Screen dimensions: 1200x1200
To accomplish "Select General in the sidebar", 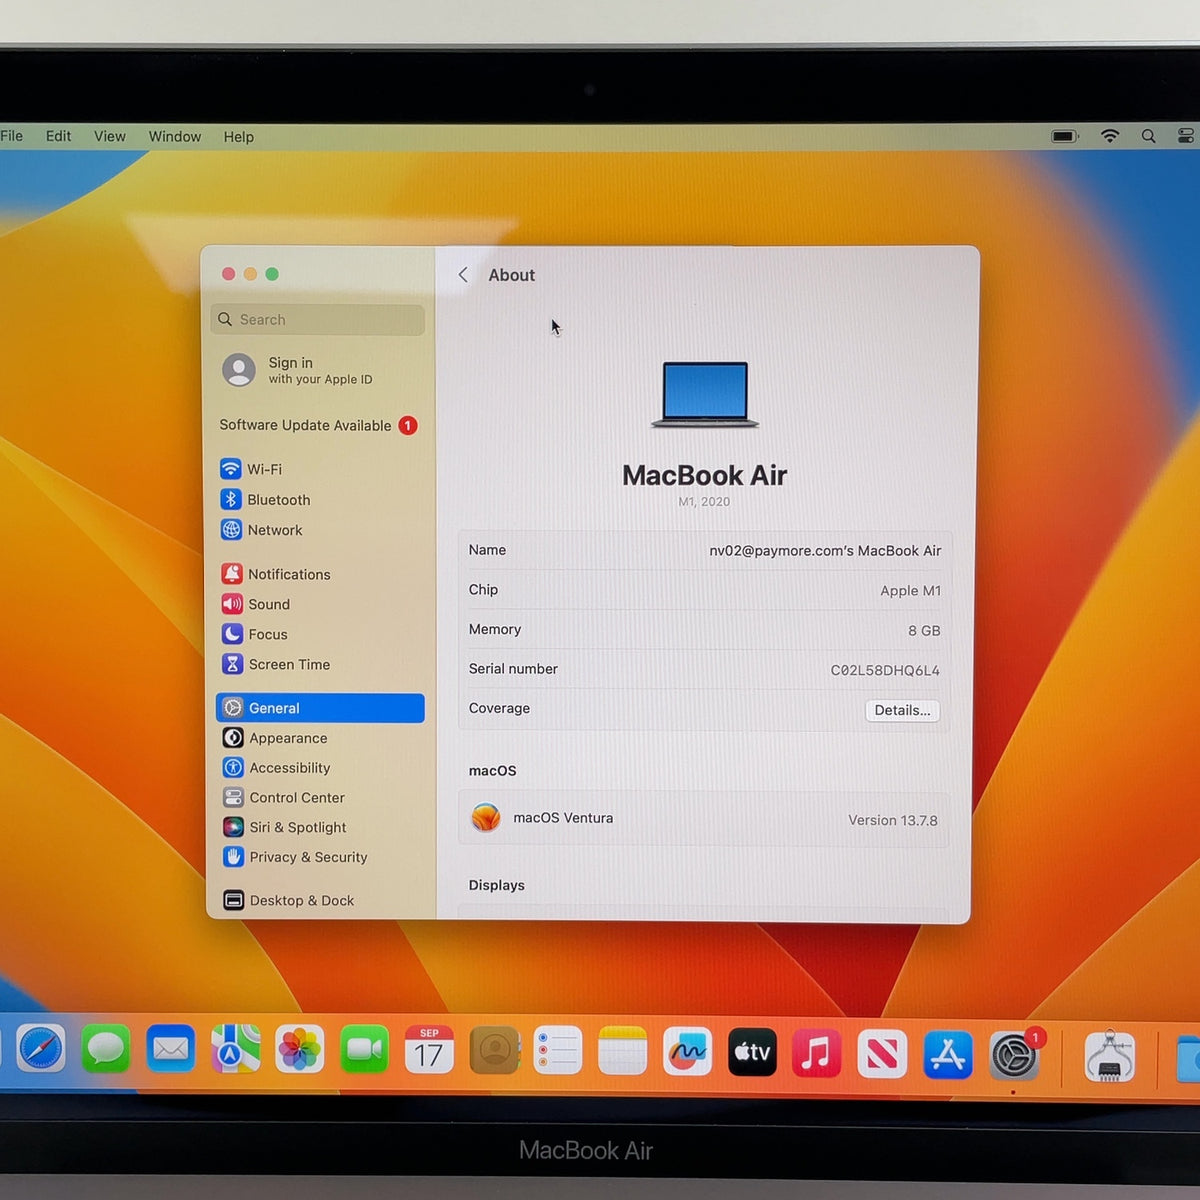I will click(320, 708).
